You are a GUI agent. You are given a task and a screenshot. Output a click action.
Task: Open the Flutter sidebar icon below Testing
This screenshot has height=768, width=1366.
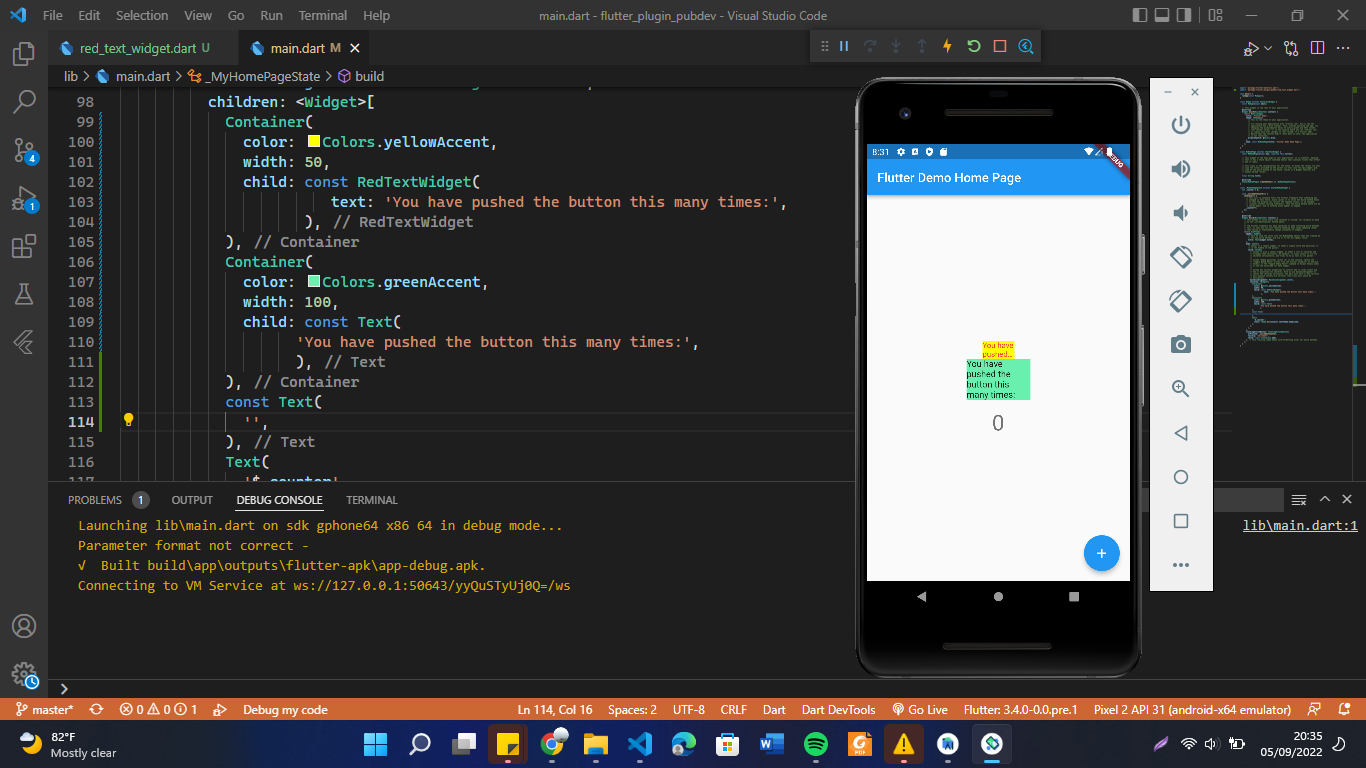point(24,342)
